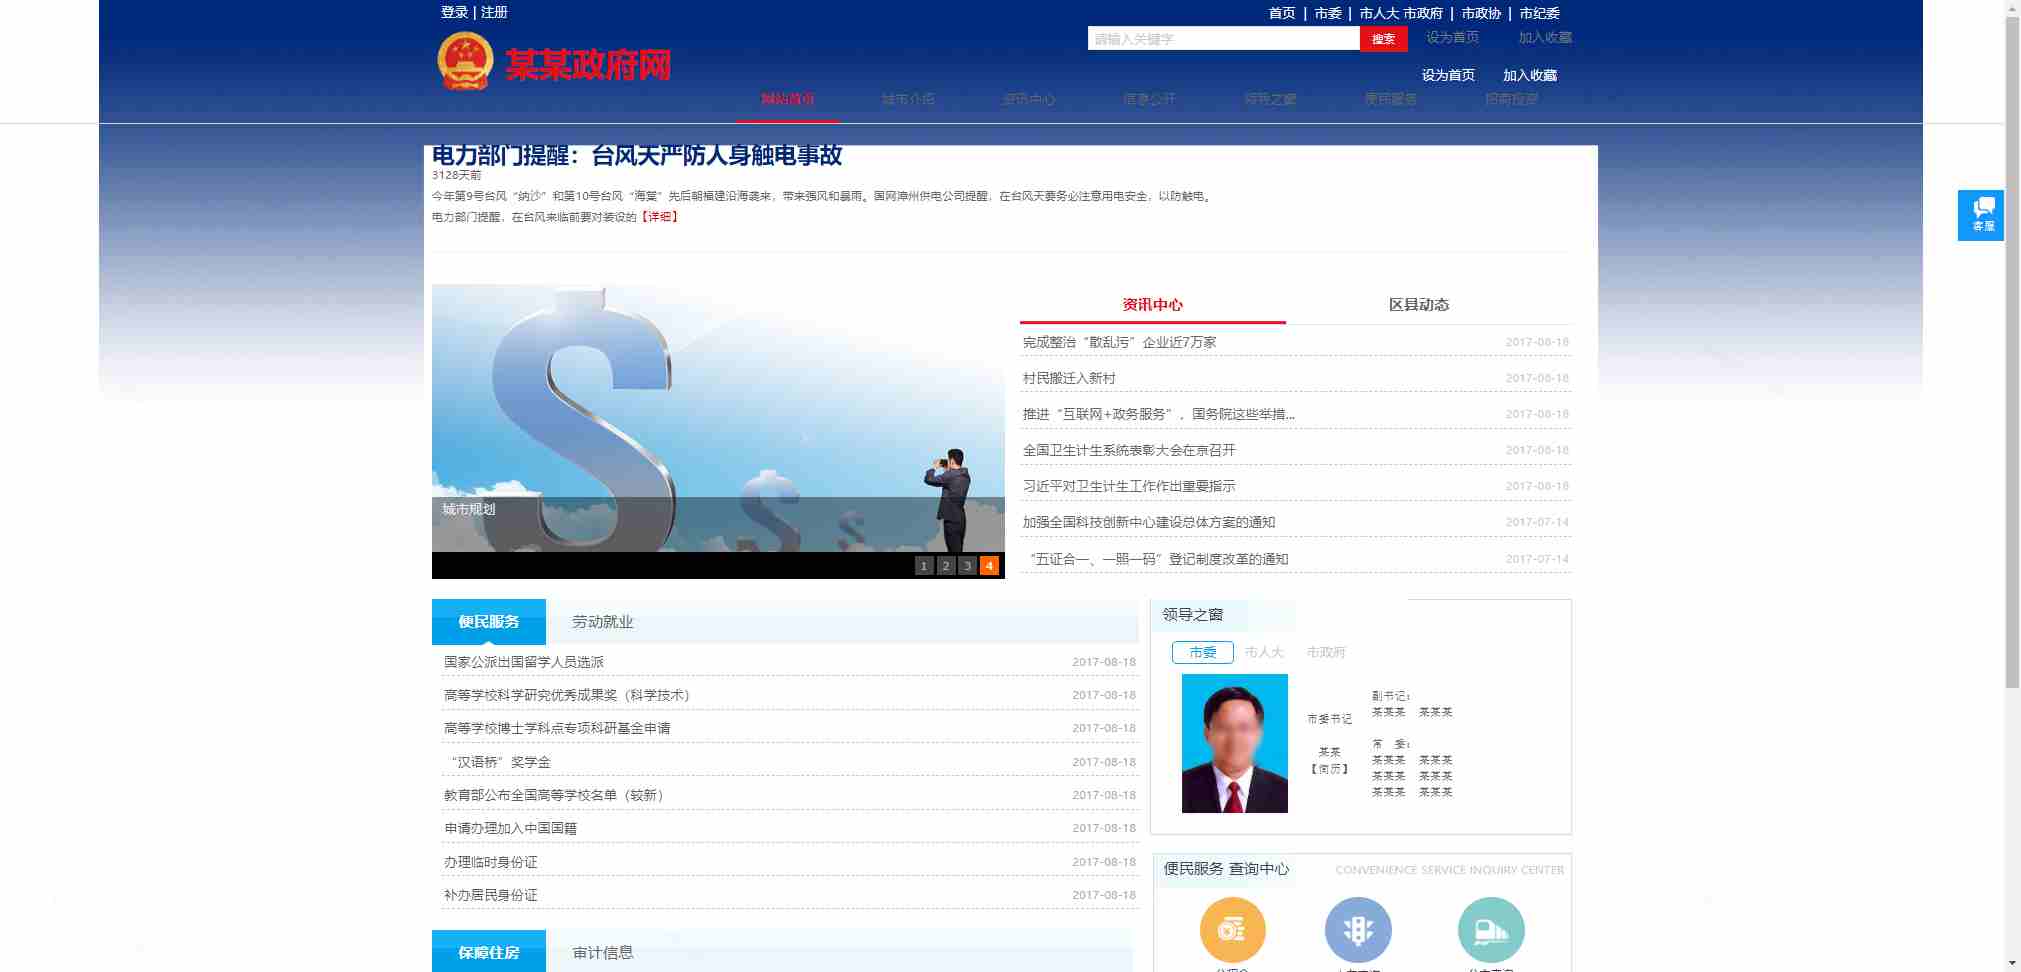The image size is (2021, 972).
Task: Click the page vertical scrollbar thumb
Action: [2012, 353]
